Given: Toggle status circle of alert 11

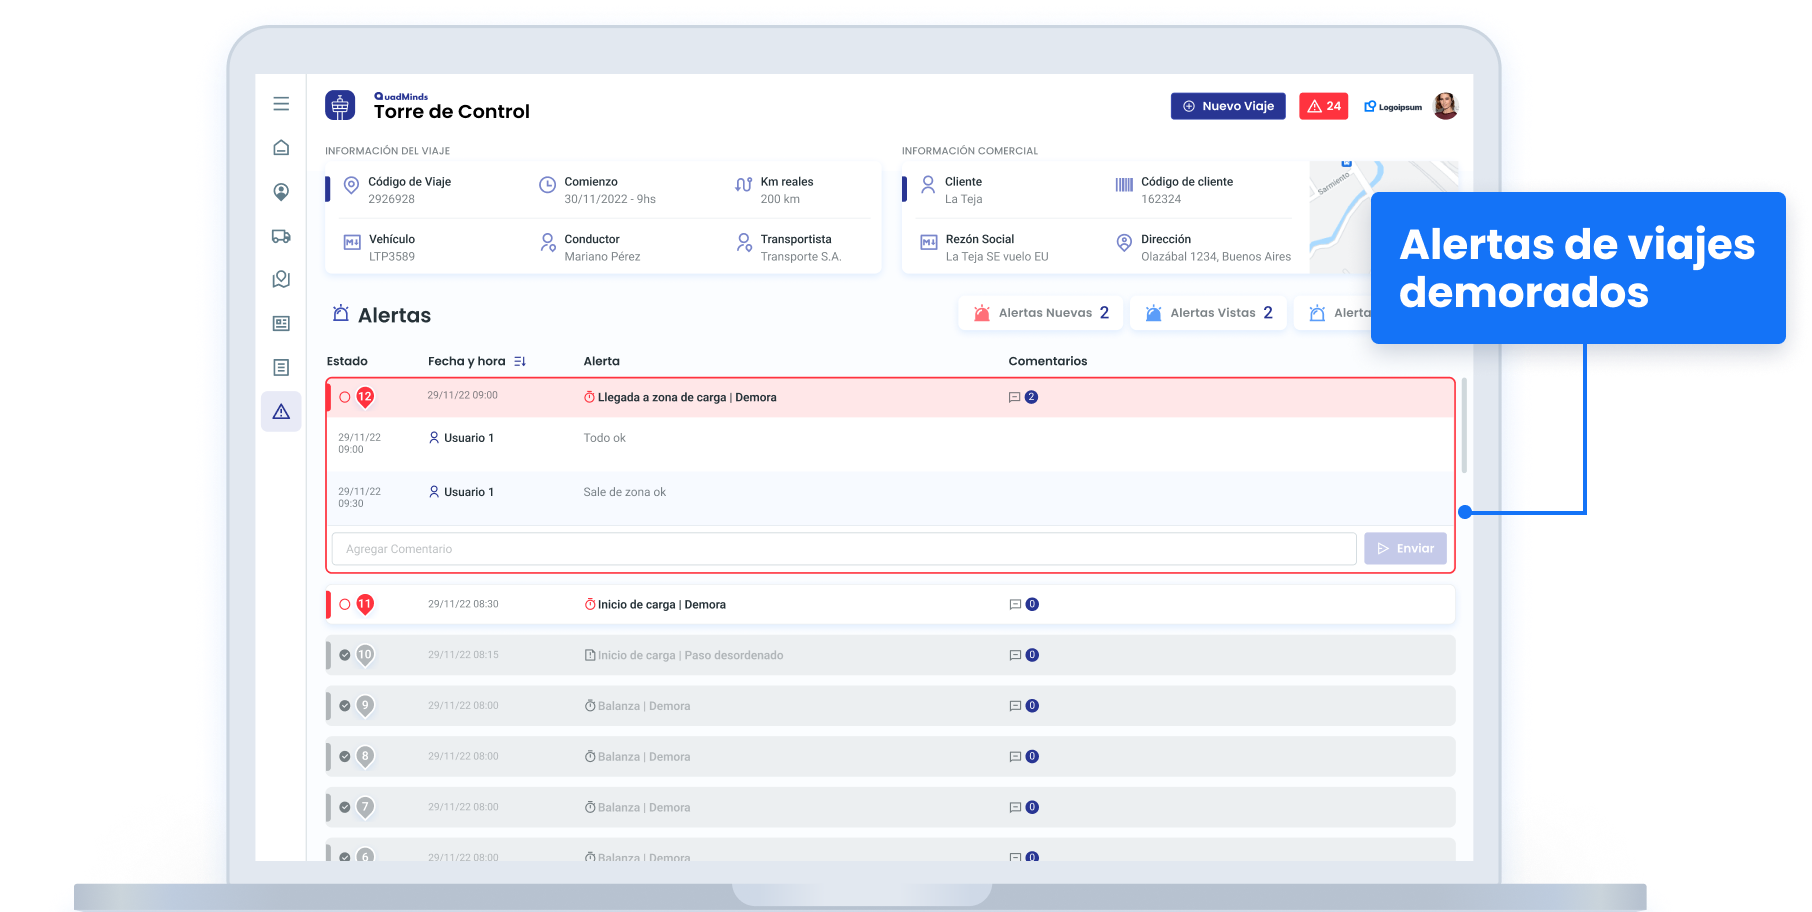Looking at the screenshot, I should coord(345,605).
